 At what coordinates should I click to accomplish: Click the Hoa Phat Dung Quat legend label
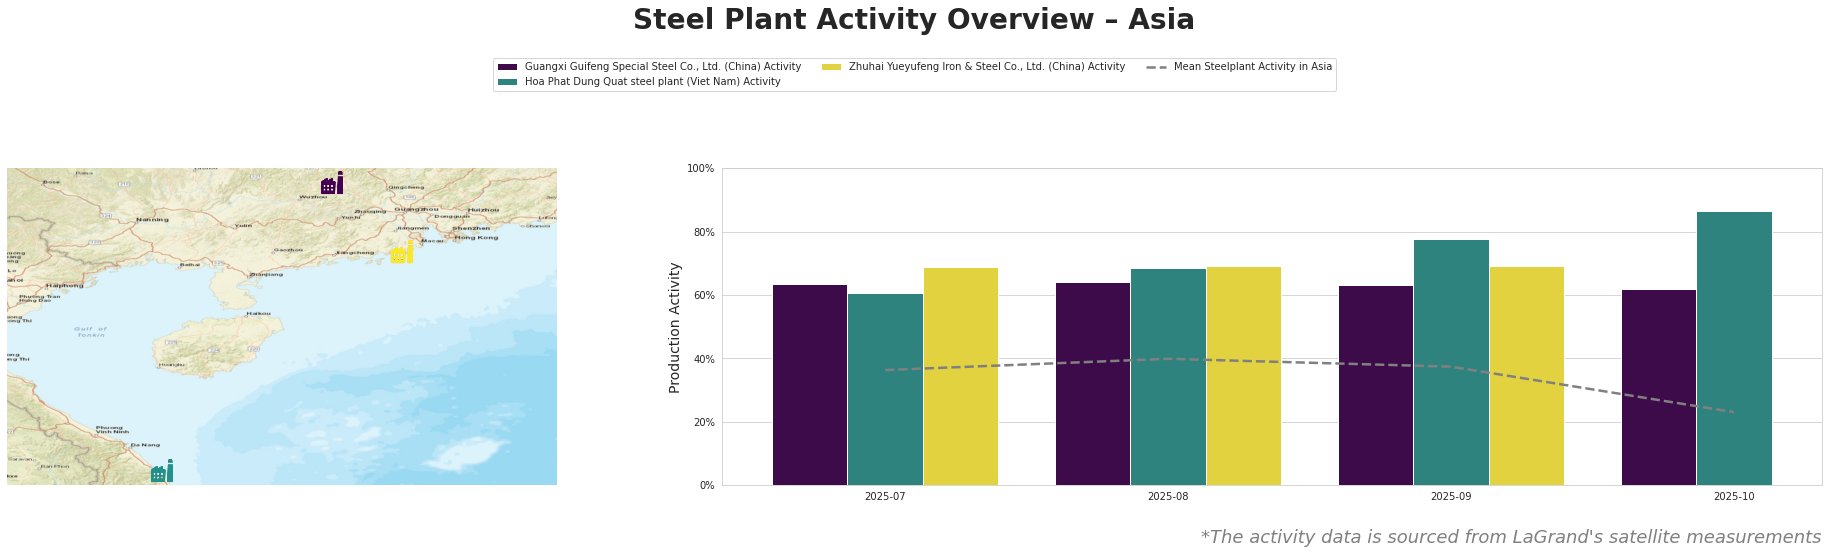pos(652,82)
